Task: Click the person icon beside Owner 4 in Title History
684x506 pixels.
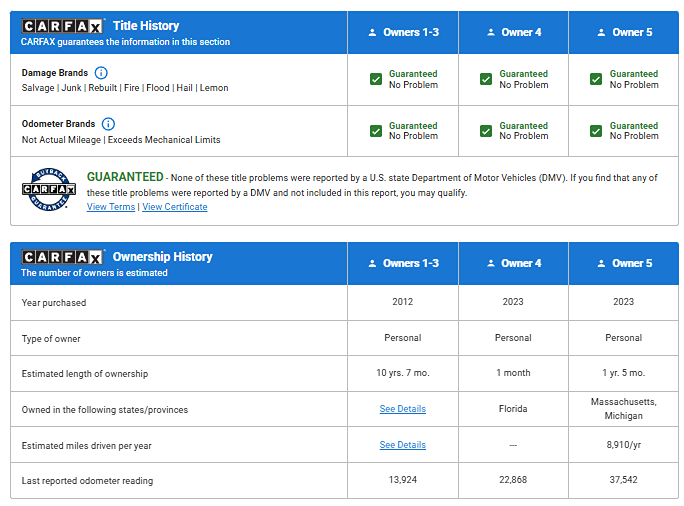Action: (491, 32)
